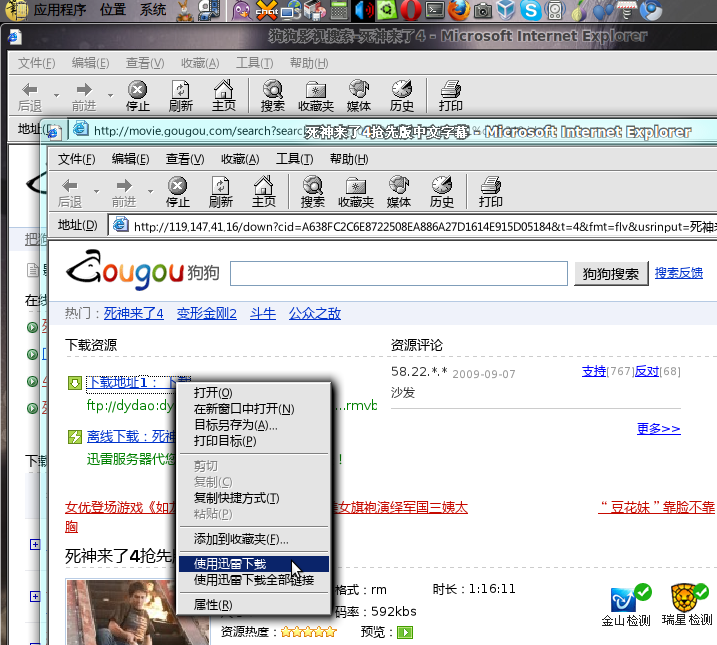Open 工具 menu in front IE window
The image size is (717, 645).
[x=294, y=159]
